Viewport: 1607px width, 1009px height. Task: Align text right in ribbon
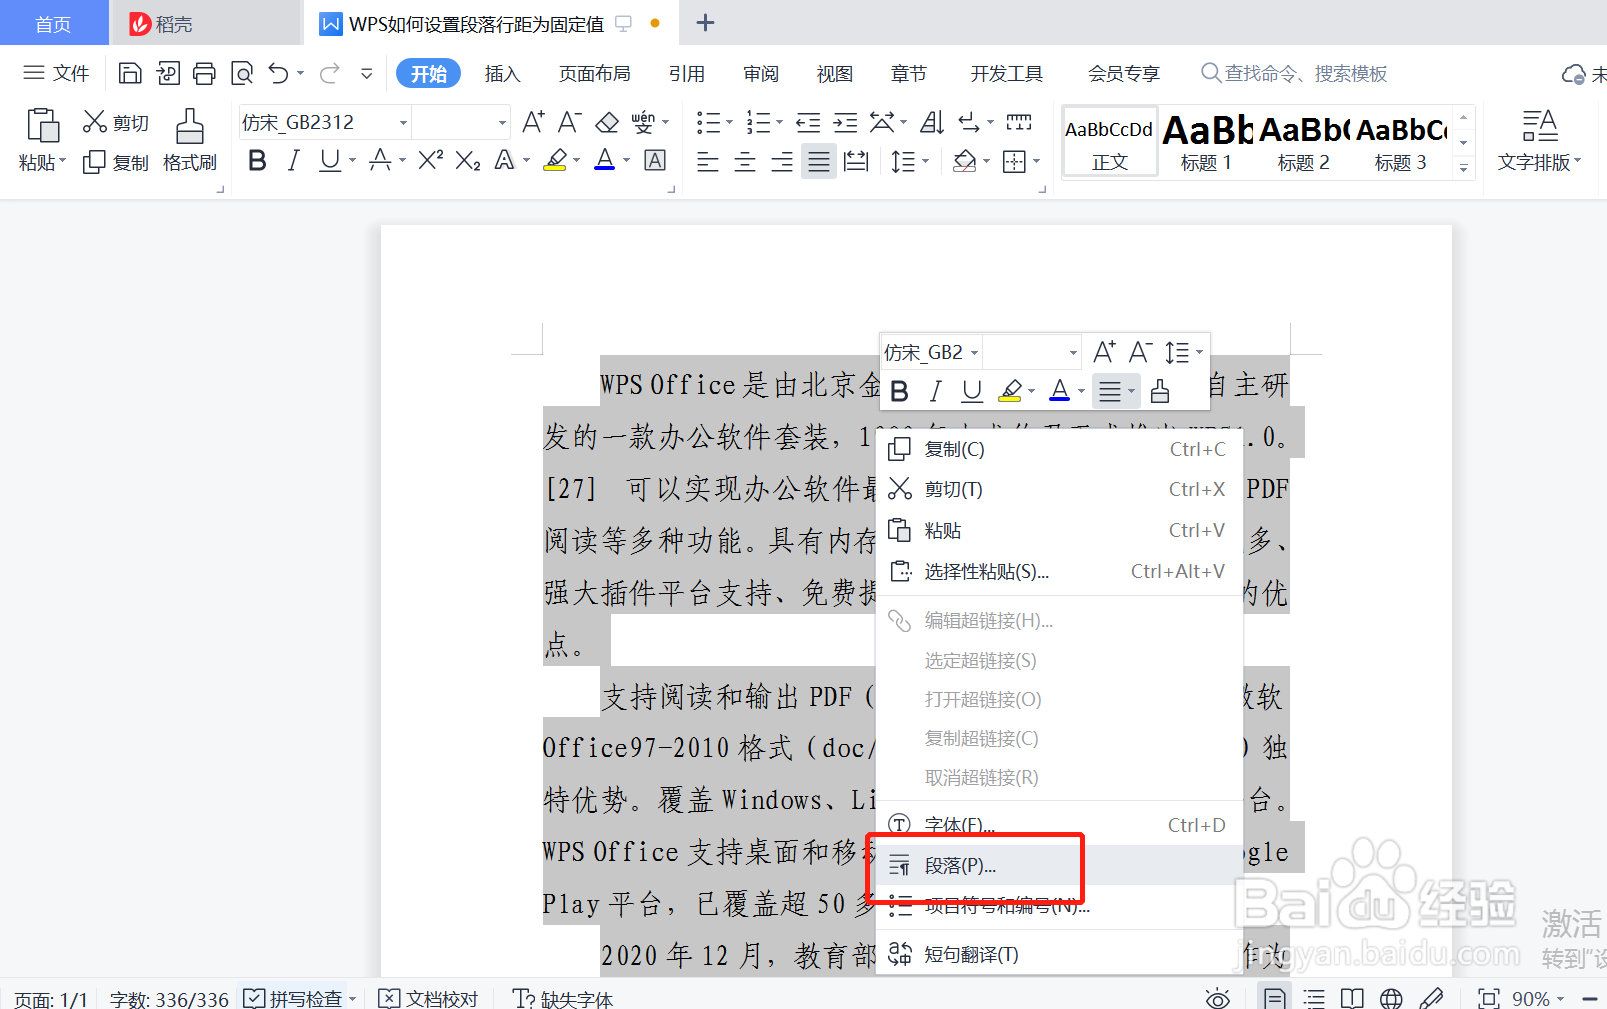[782, 161]
